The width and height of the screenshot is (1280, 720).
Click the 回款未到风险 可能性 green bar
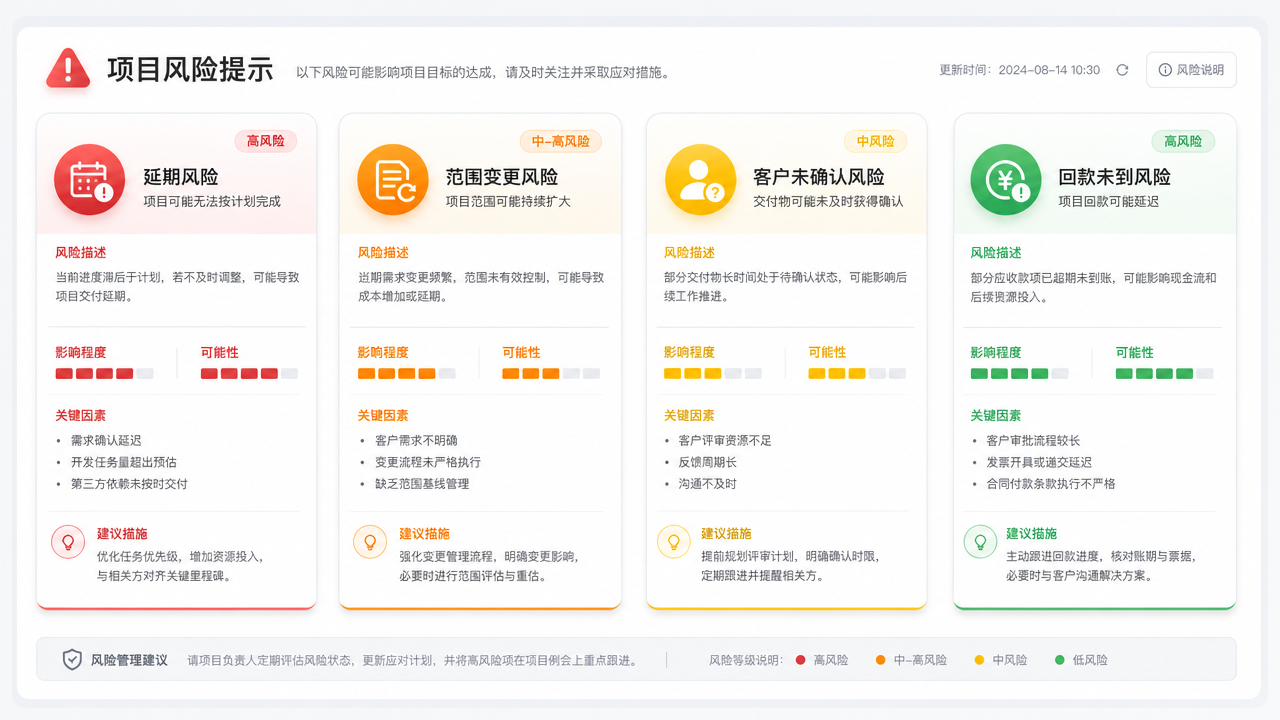[1164, 373]
